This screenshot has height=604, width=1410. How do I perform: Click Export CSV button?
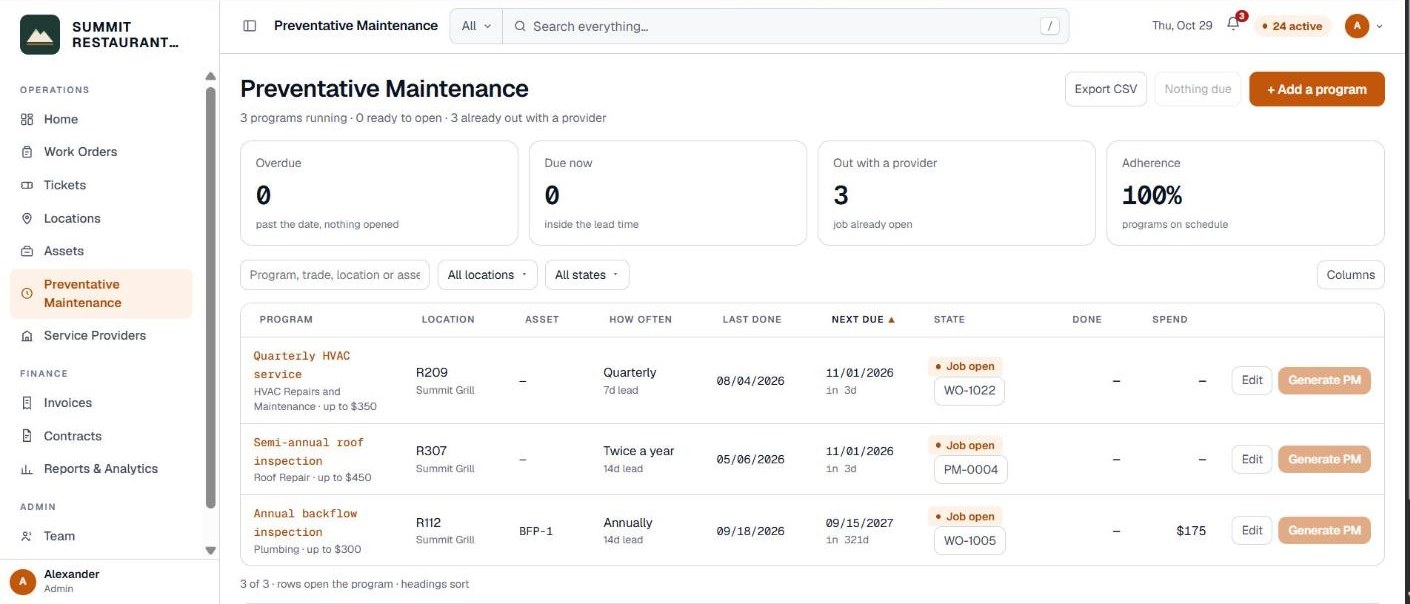[1106, 89]
